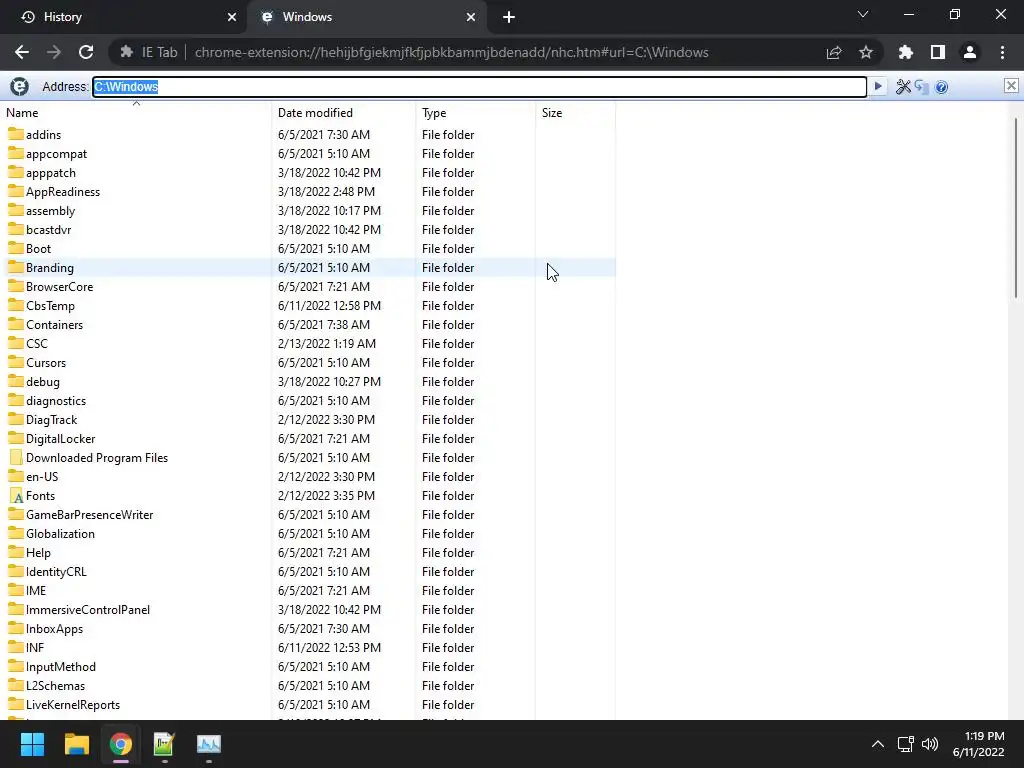Select the GameBarPresenceWriter folder

89,515
